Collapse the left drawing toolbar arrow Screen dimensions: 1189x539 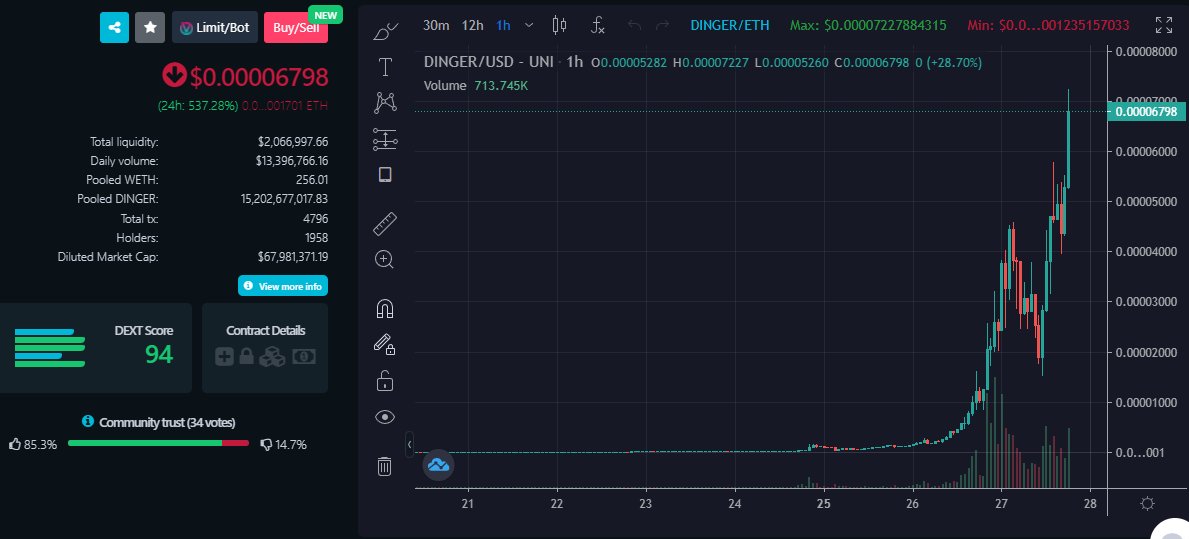409,444
